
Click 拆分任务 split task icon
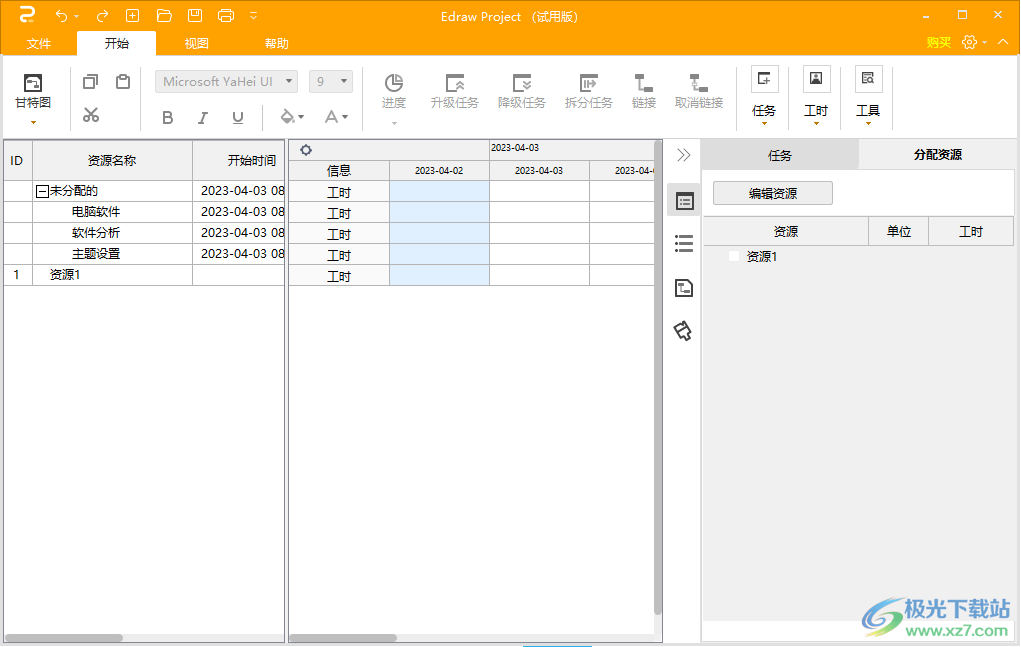click(589, 91)
